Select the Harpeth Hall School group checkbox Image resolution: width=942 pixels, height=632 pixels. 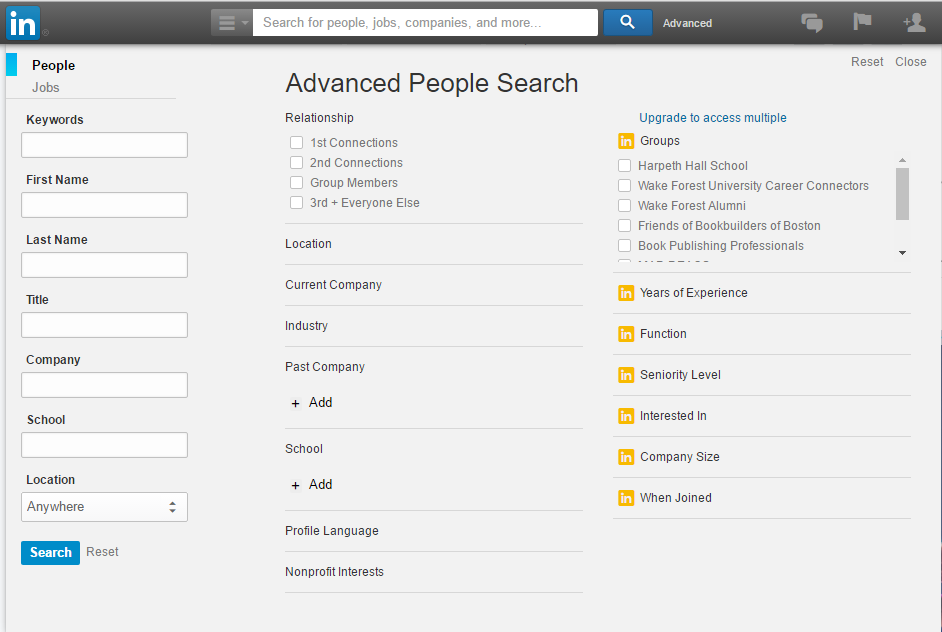625,166
